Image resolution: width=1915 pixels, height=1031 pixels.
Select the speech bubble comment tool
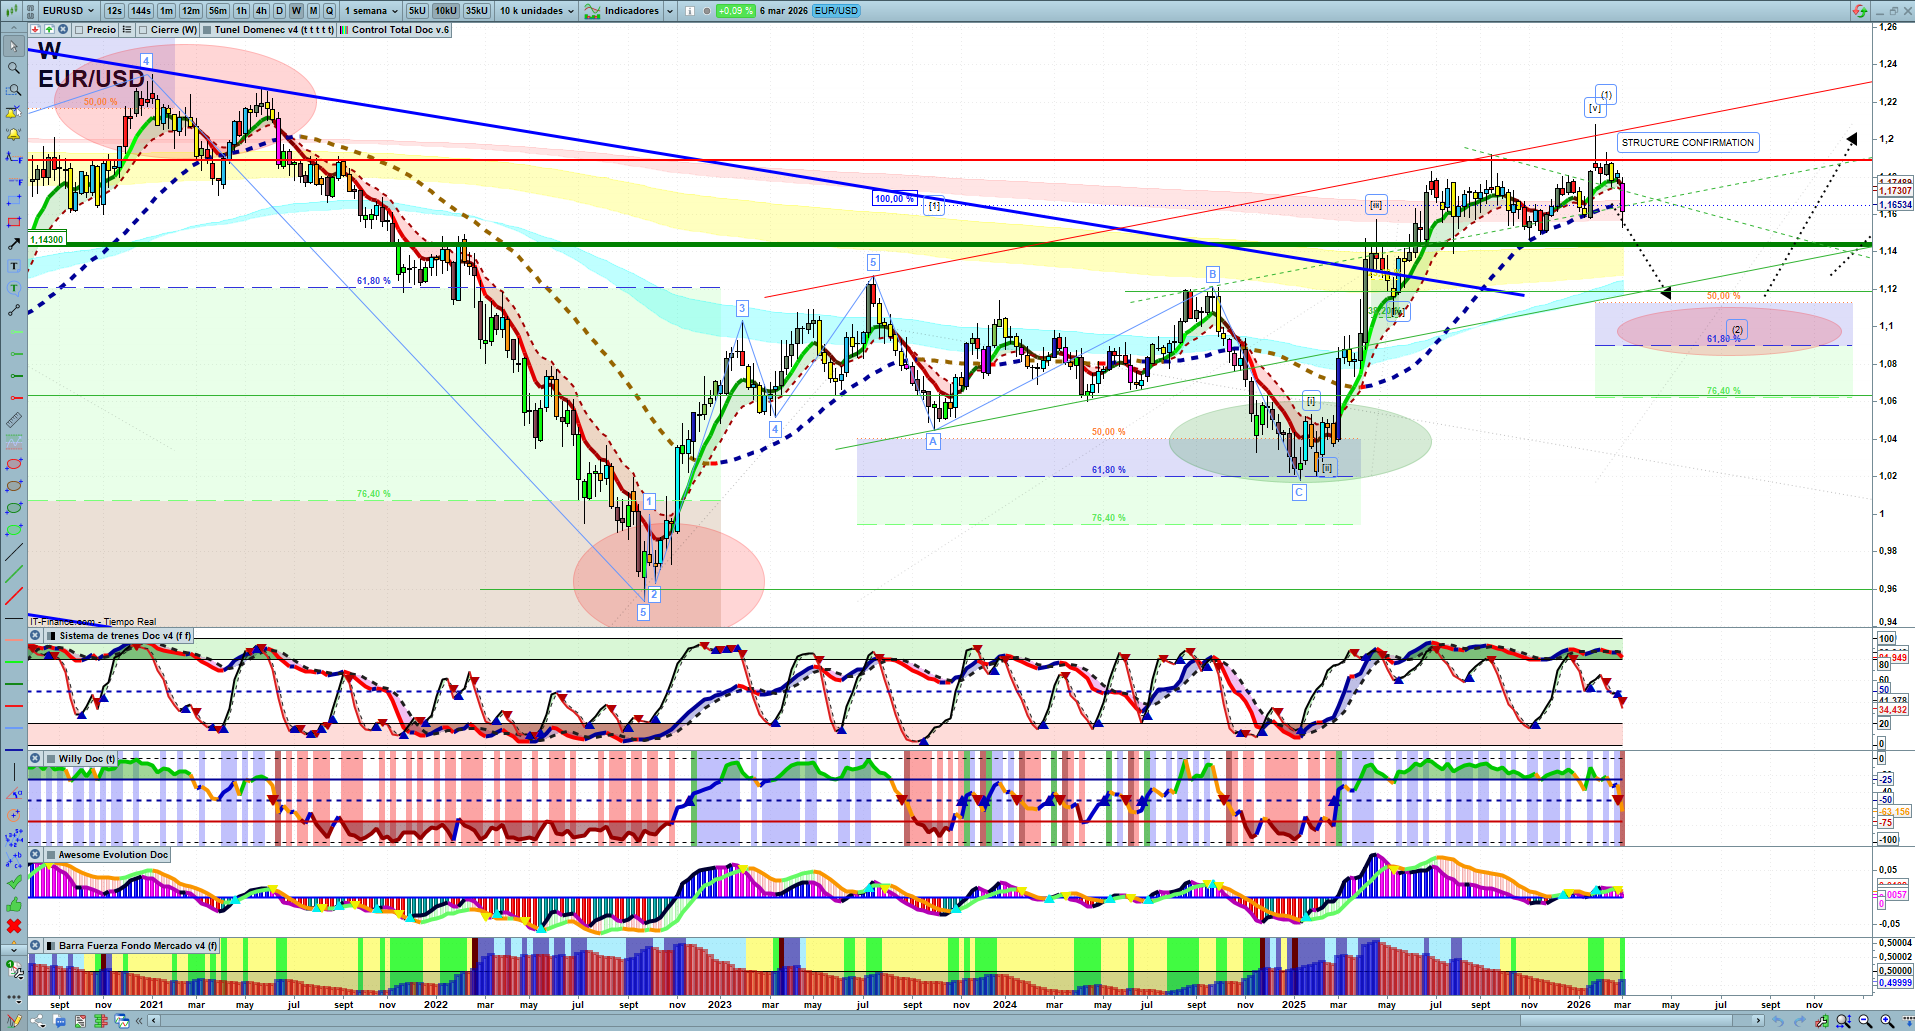[14, 288]
